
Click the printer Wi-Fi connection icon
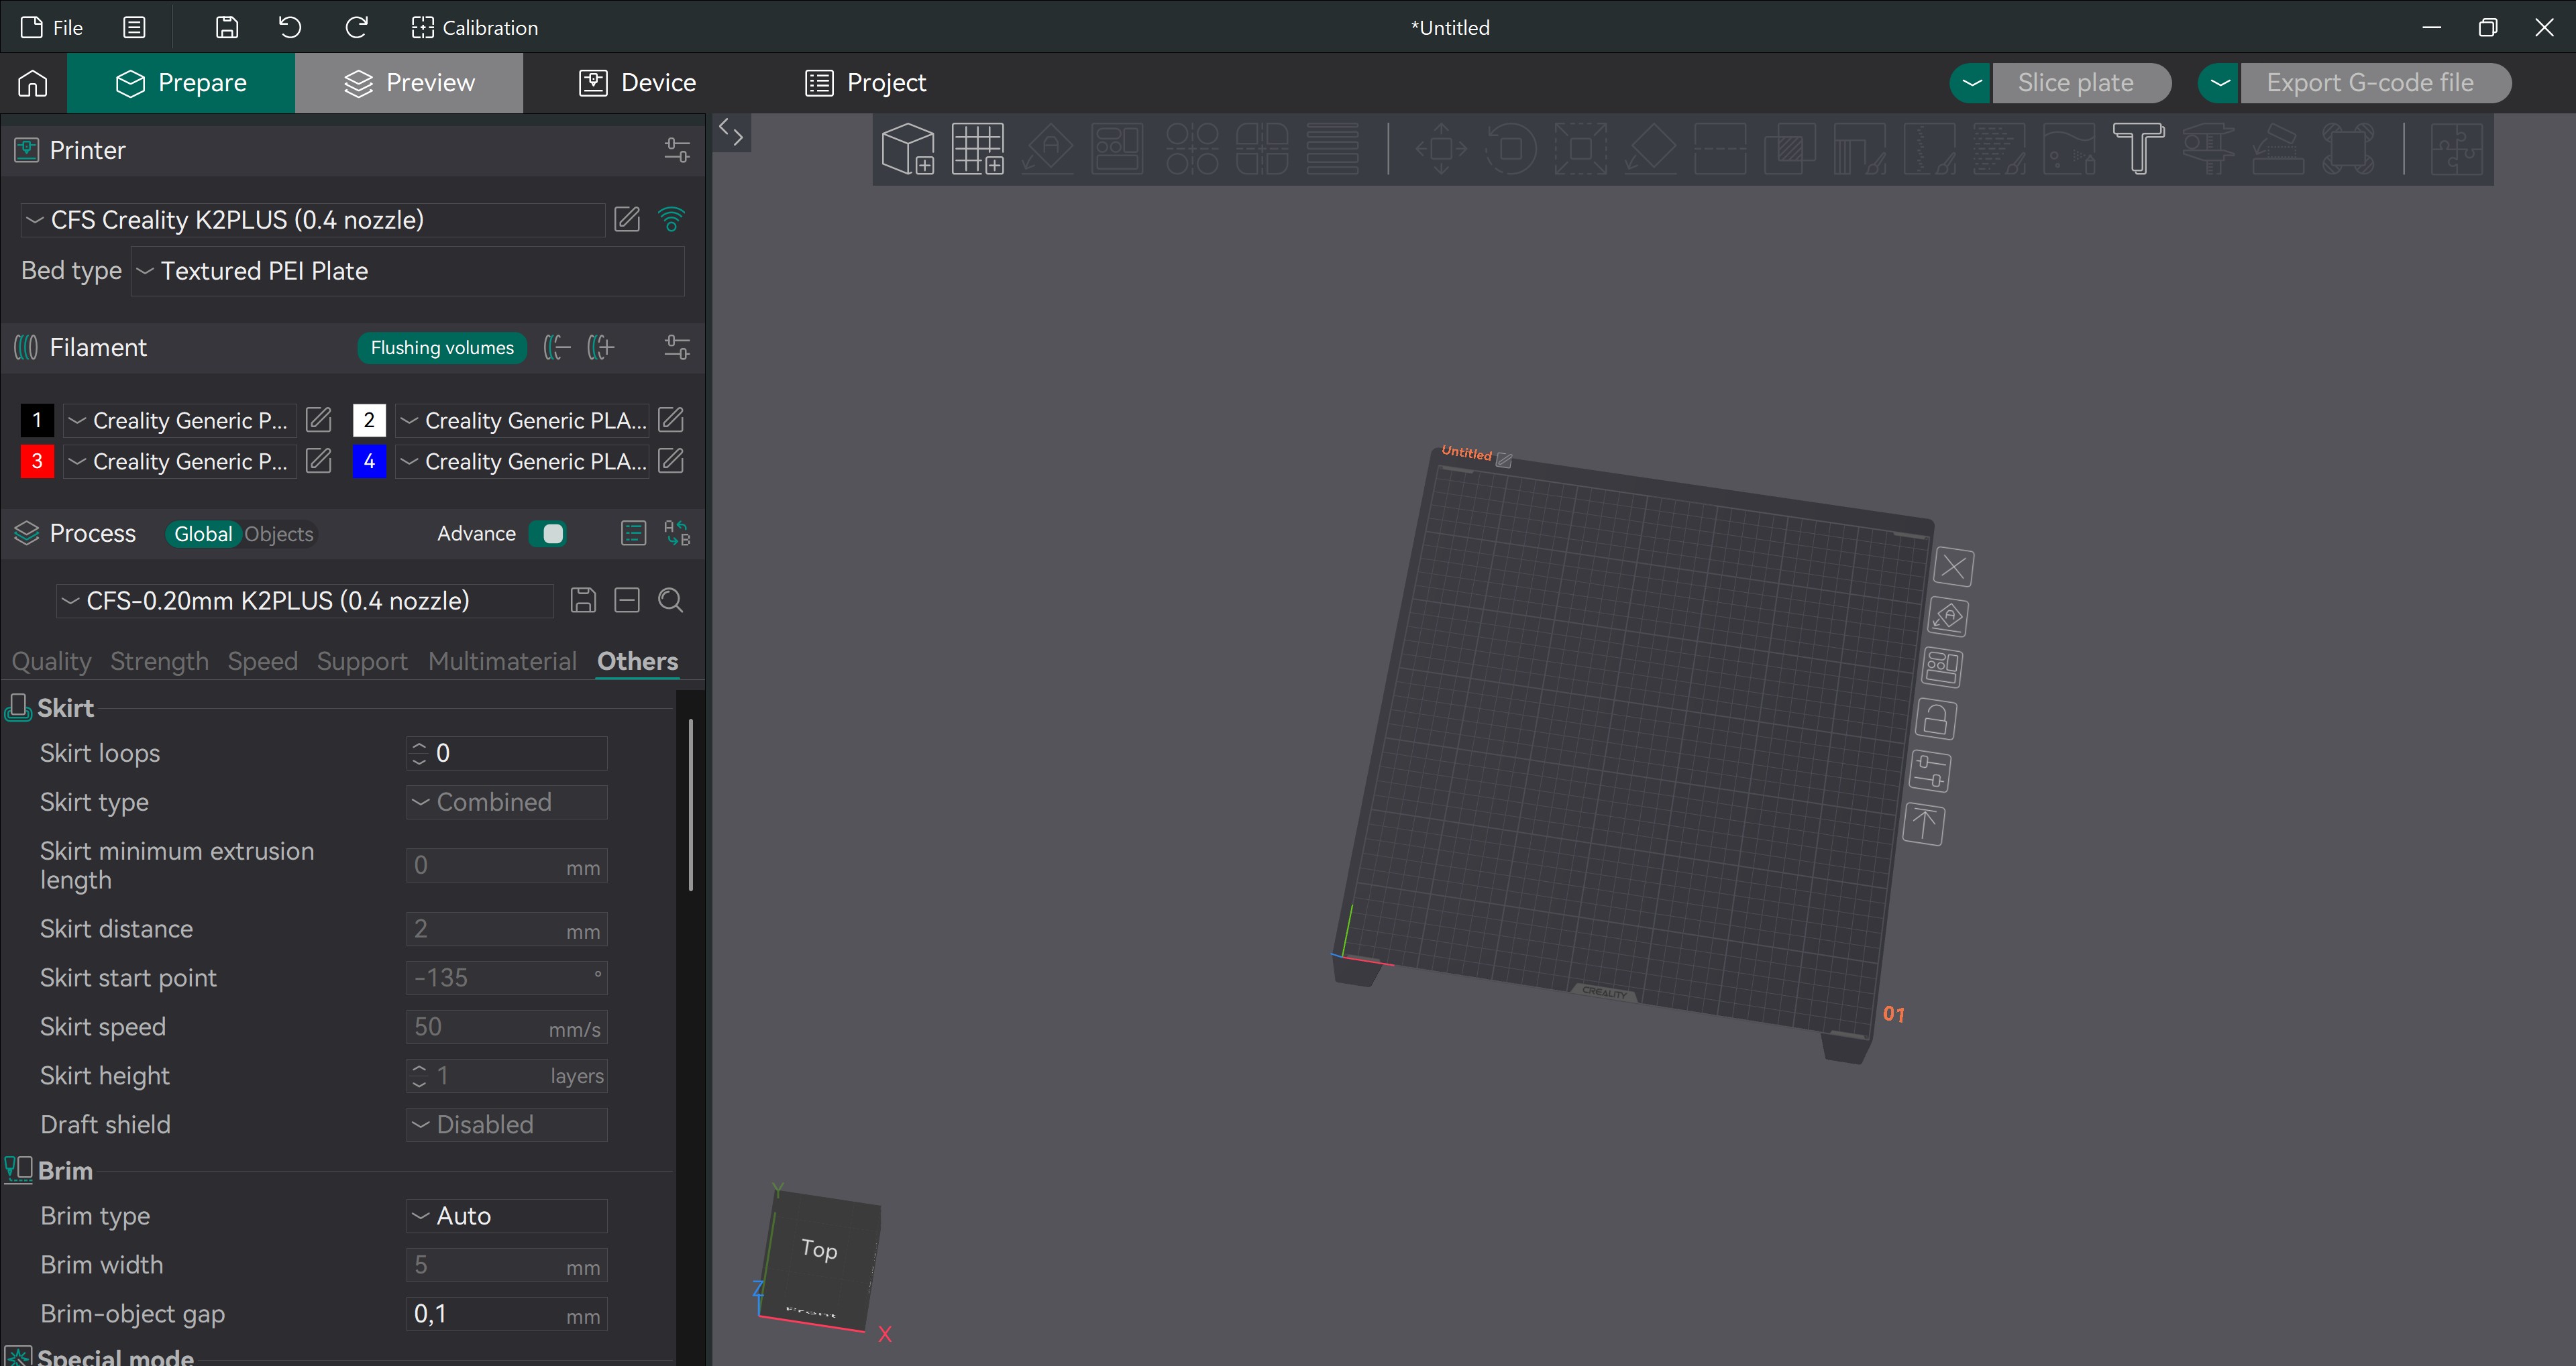(672, 219)
